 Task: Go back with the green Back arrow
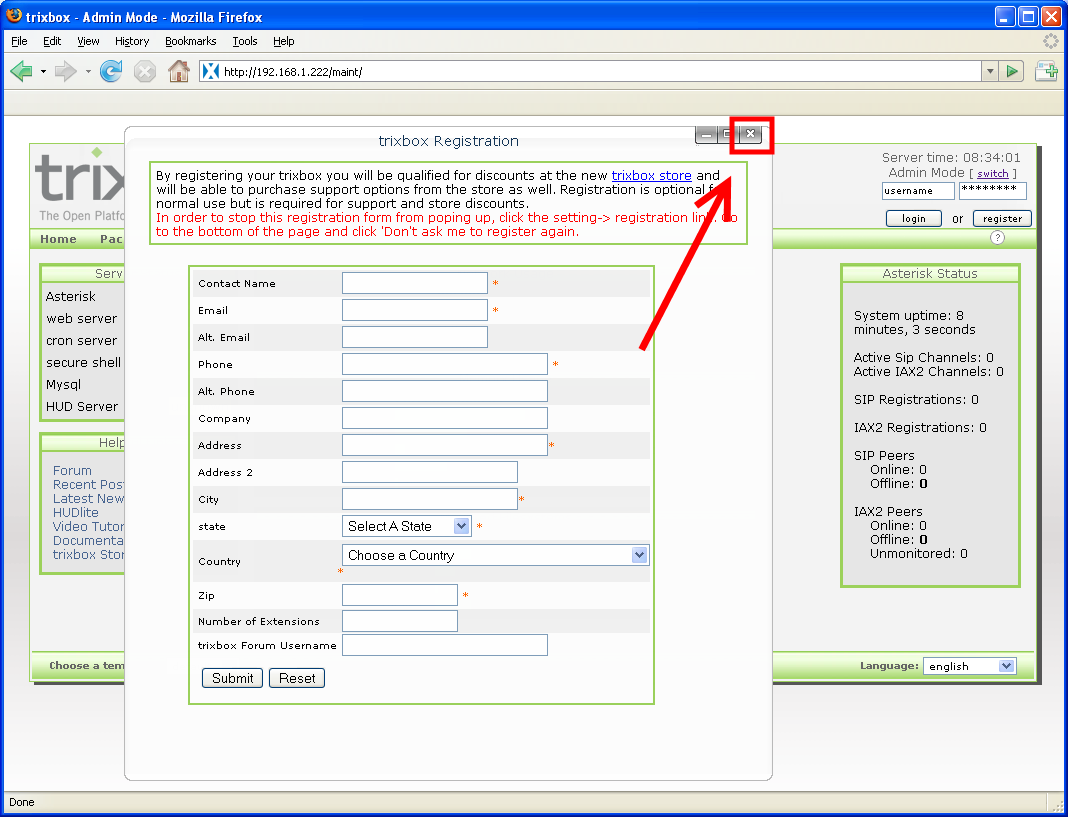pos(21,71)
